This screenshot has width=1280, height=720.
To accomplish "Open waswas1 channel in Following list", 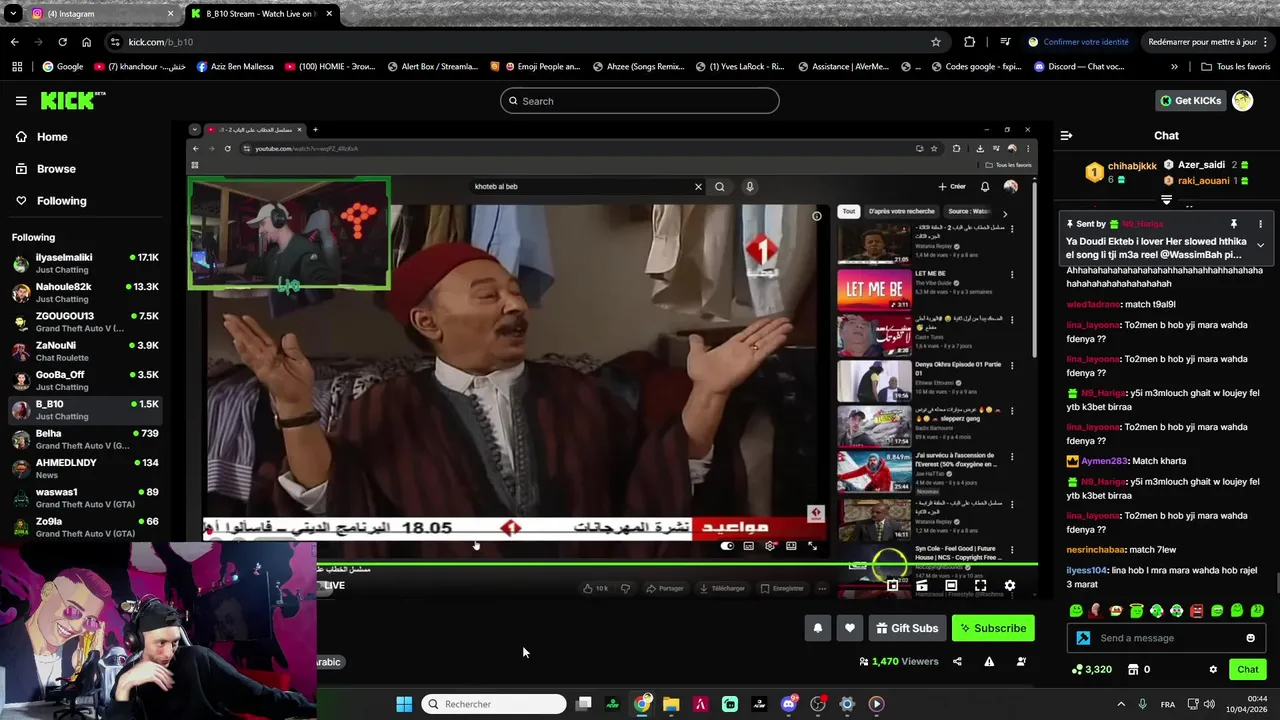I will [85, 498].
